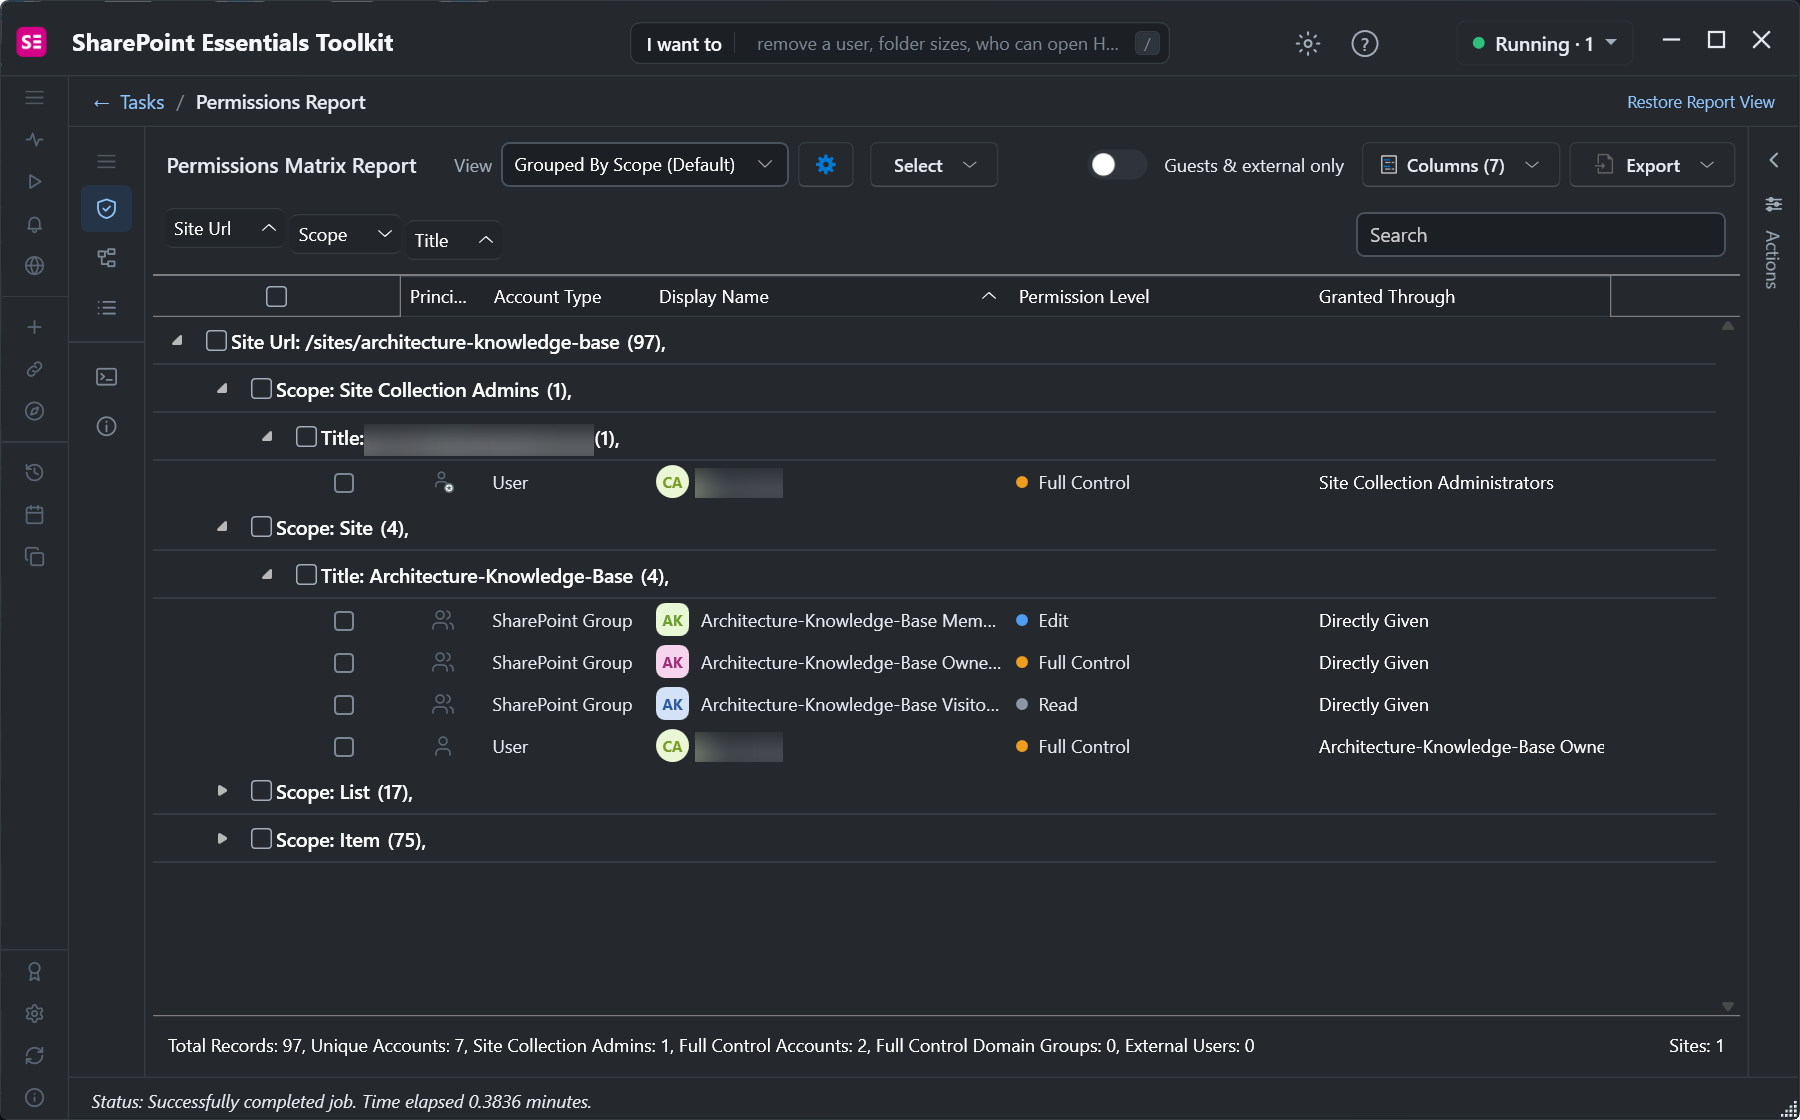Click the plus add icon in left rail

34,327
